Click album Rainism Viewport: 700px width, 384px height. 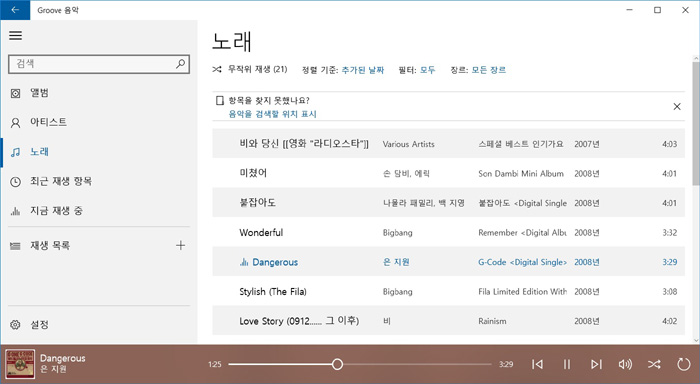tap(492, 321)
